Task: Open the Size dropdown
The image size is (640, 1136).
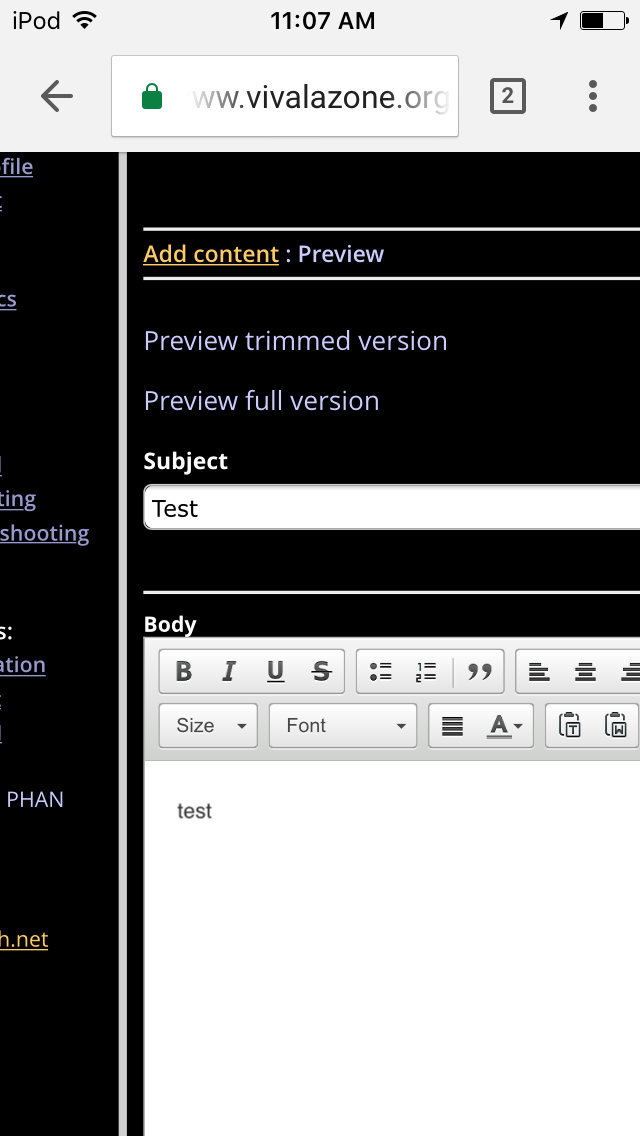Action: [x=208, y=726]
